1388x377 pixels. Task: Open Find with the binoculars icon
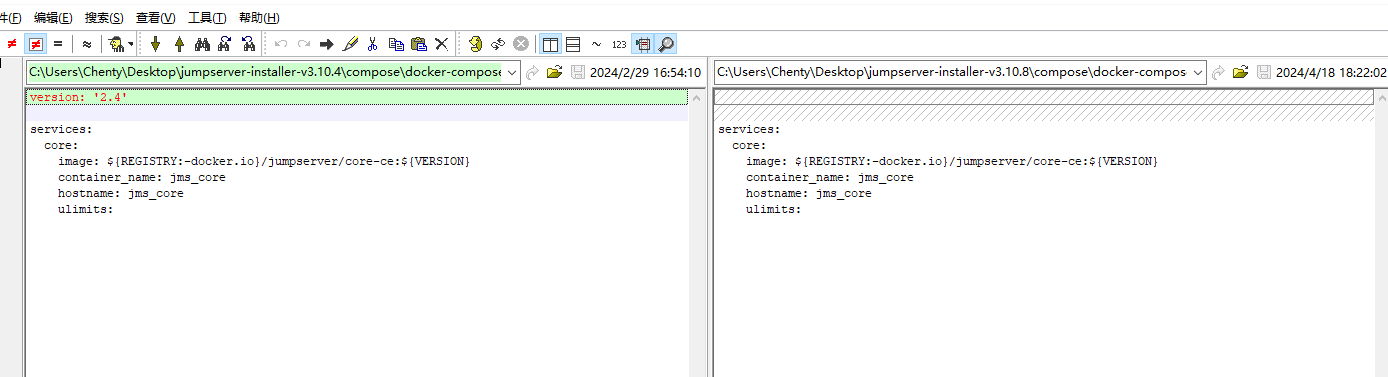[x=202, y=44]
